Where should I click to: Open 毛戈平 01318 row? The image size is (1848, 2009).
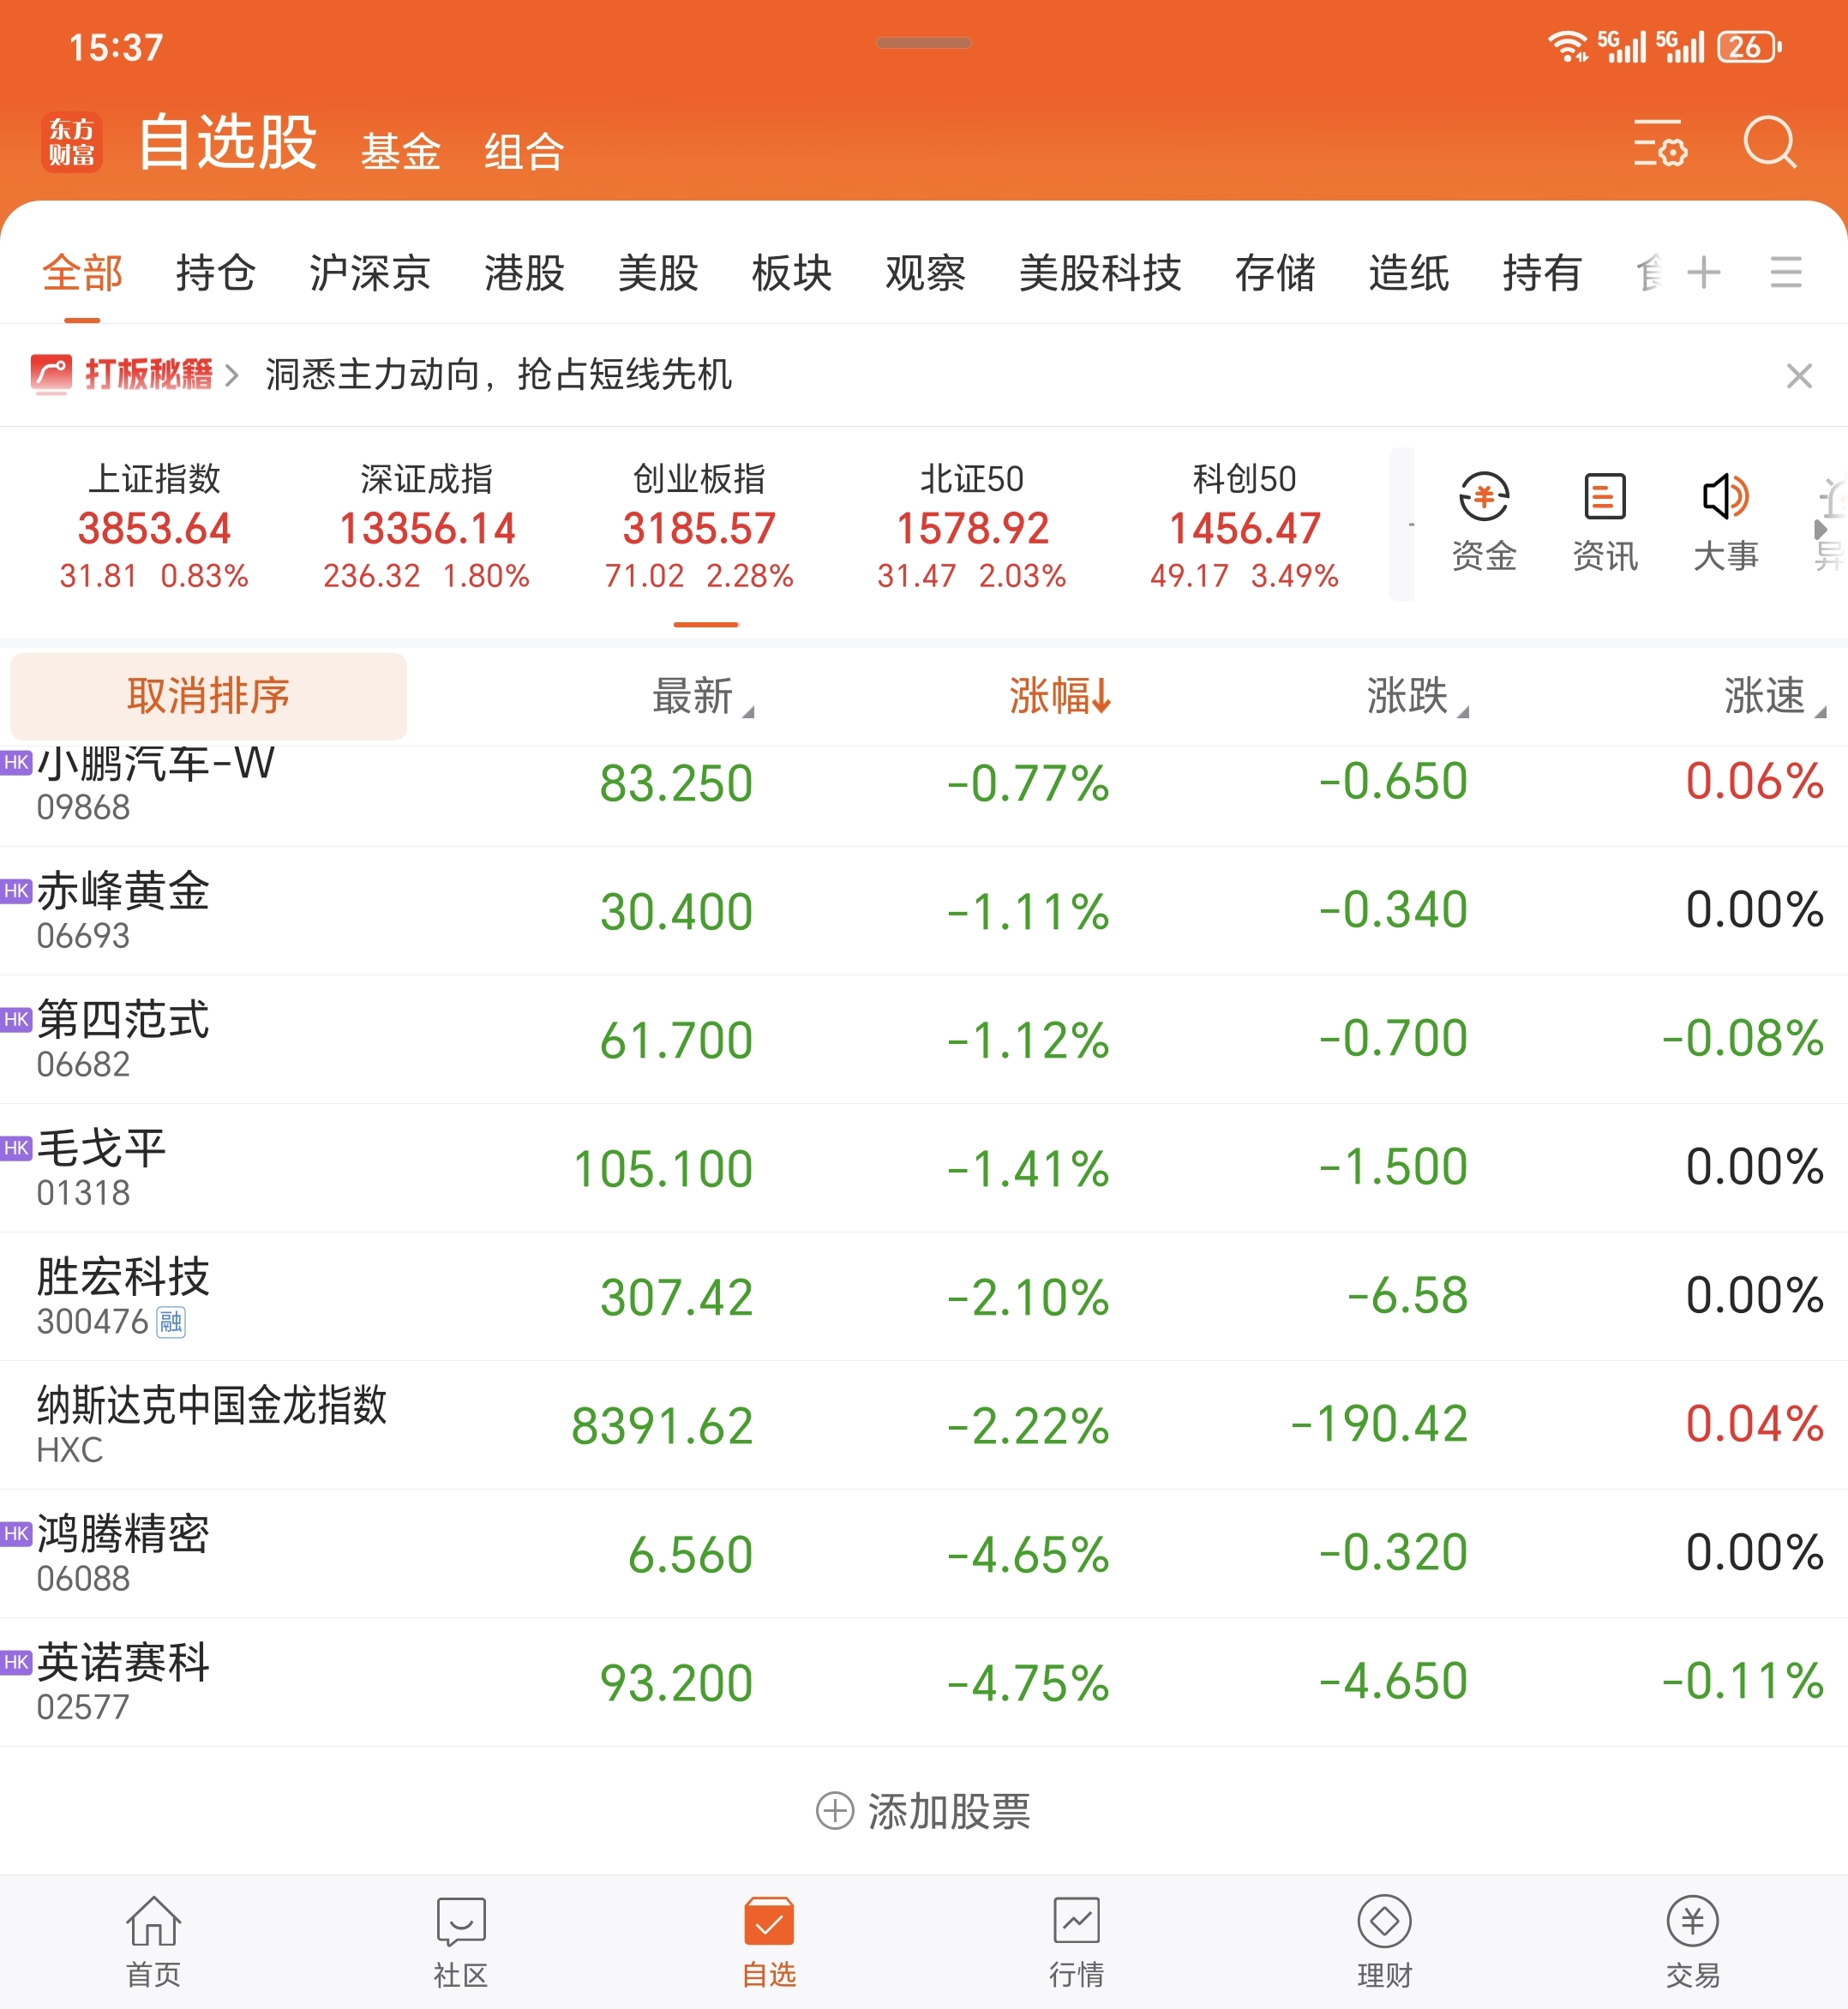pos(924,1168)
